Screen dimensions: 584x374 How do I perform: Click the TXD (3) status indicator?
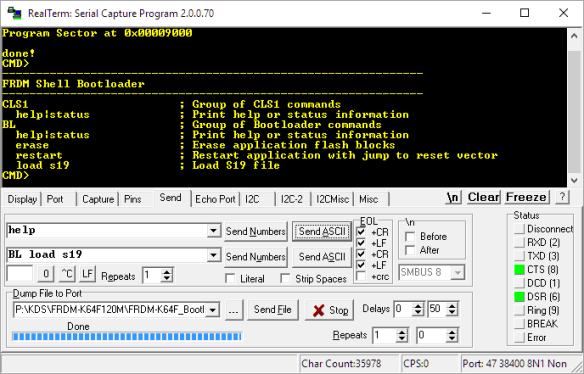[519, 256]
